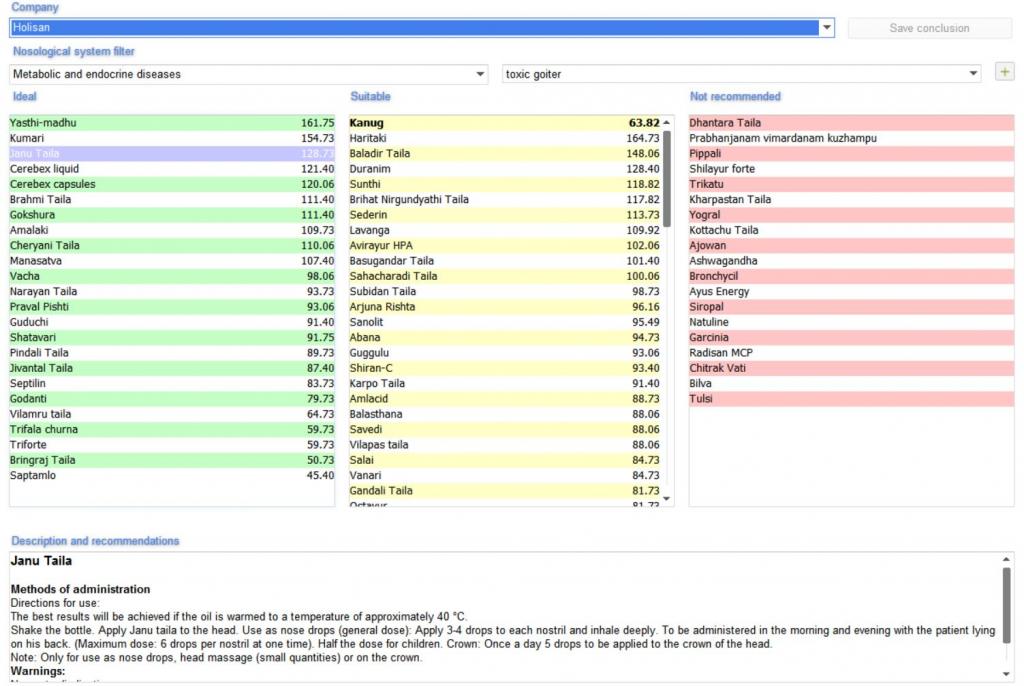
Task: Click the Tulsi row
Action: click(x=852, y=399)
